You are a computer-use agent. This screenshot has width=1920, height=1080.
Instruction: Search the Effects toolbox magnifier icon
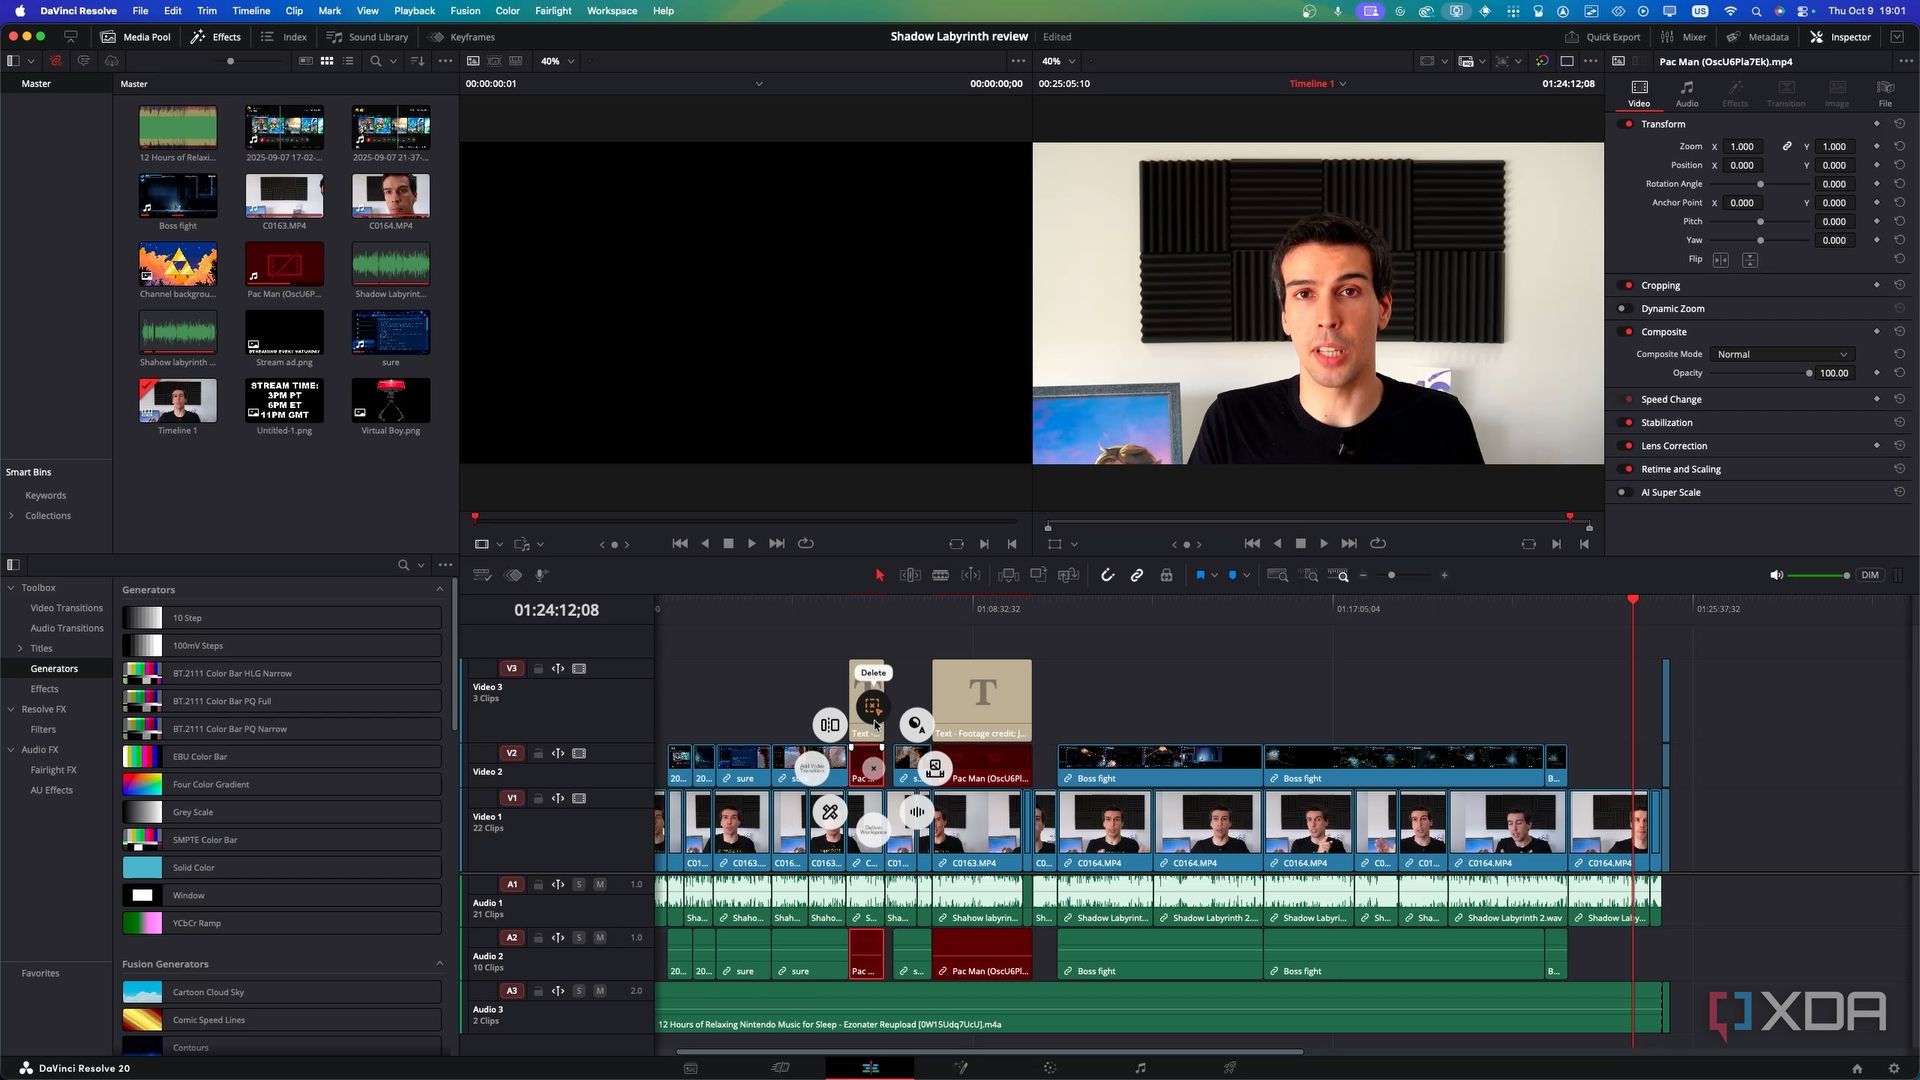(x=404, y=565)
